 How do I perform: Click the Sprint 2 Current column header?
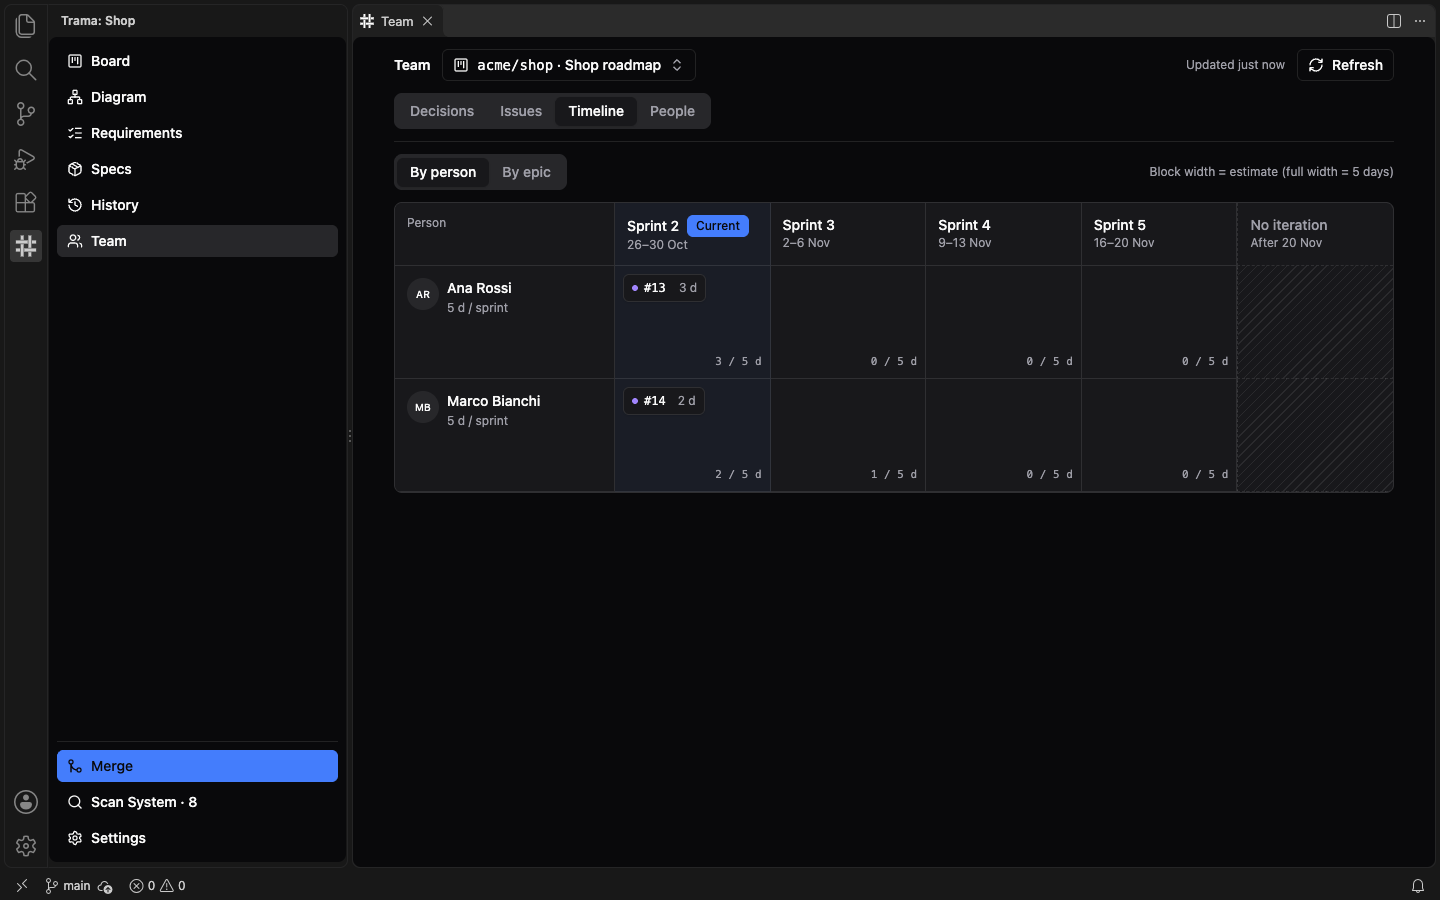click(692, 234)
